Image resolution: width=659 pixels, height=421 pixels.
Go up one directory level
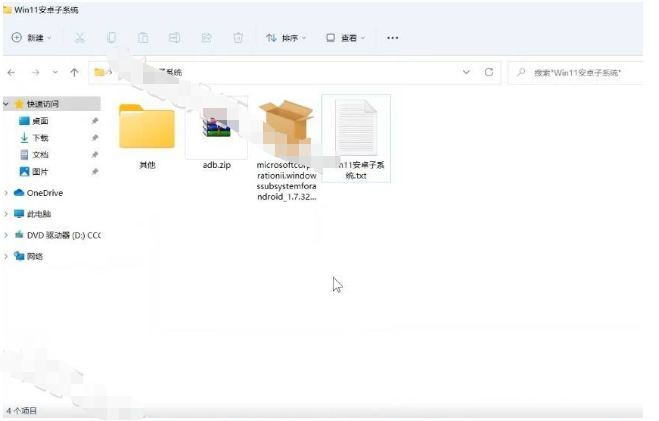[75, 73]
